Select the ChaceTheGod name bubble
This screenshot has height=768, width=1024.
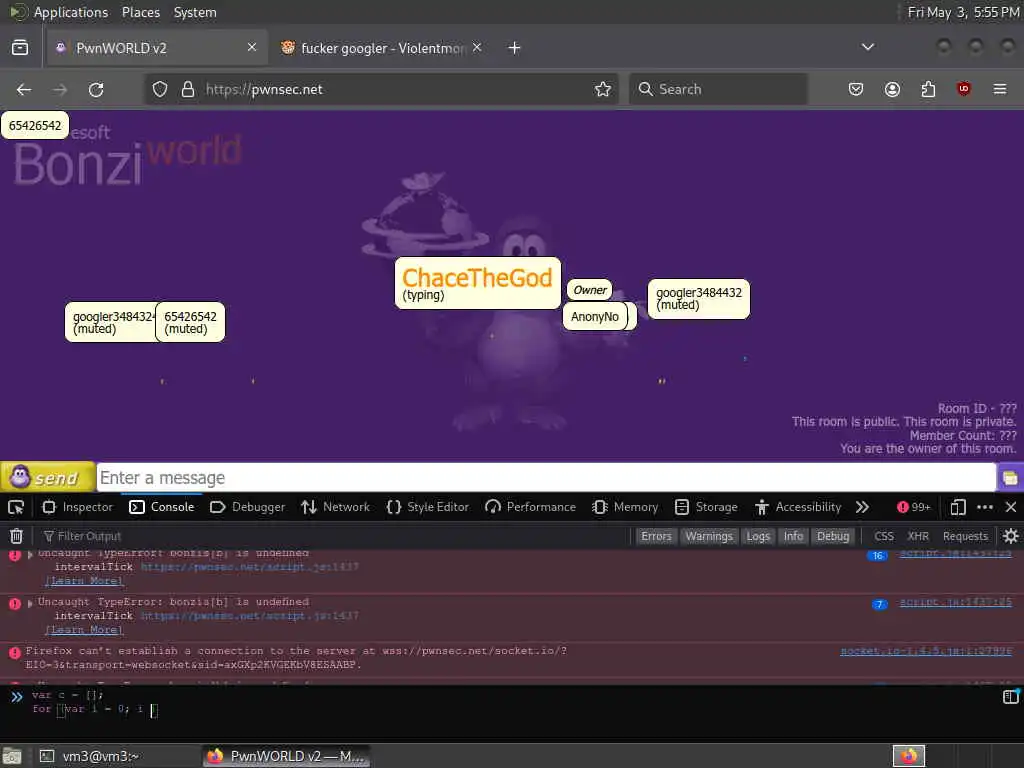pyautogui.click(x=477, y=283)
